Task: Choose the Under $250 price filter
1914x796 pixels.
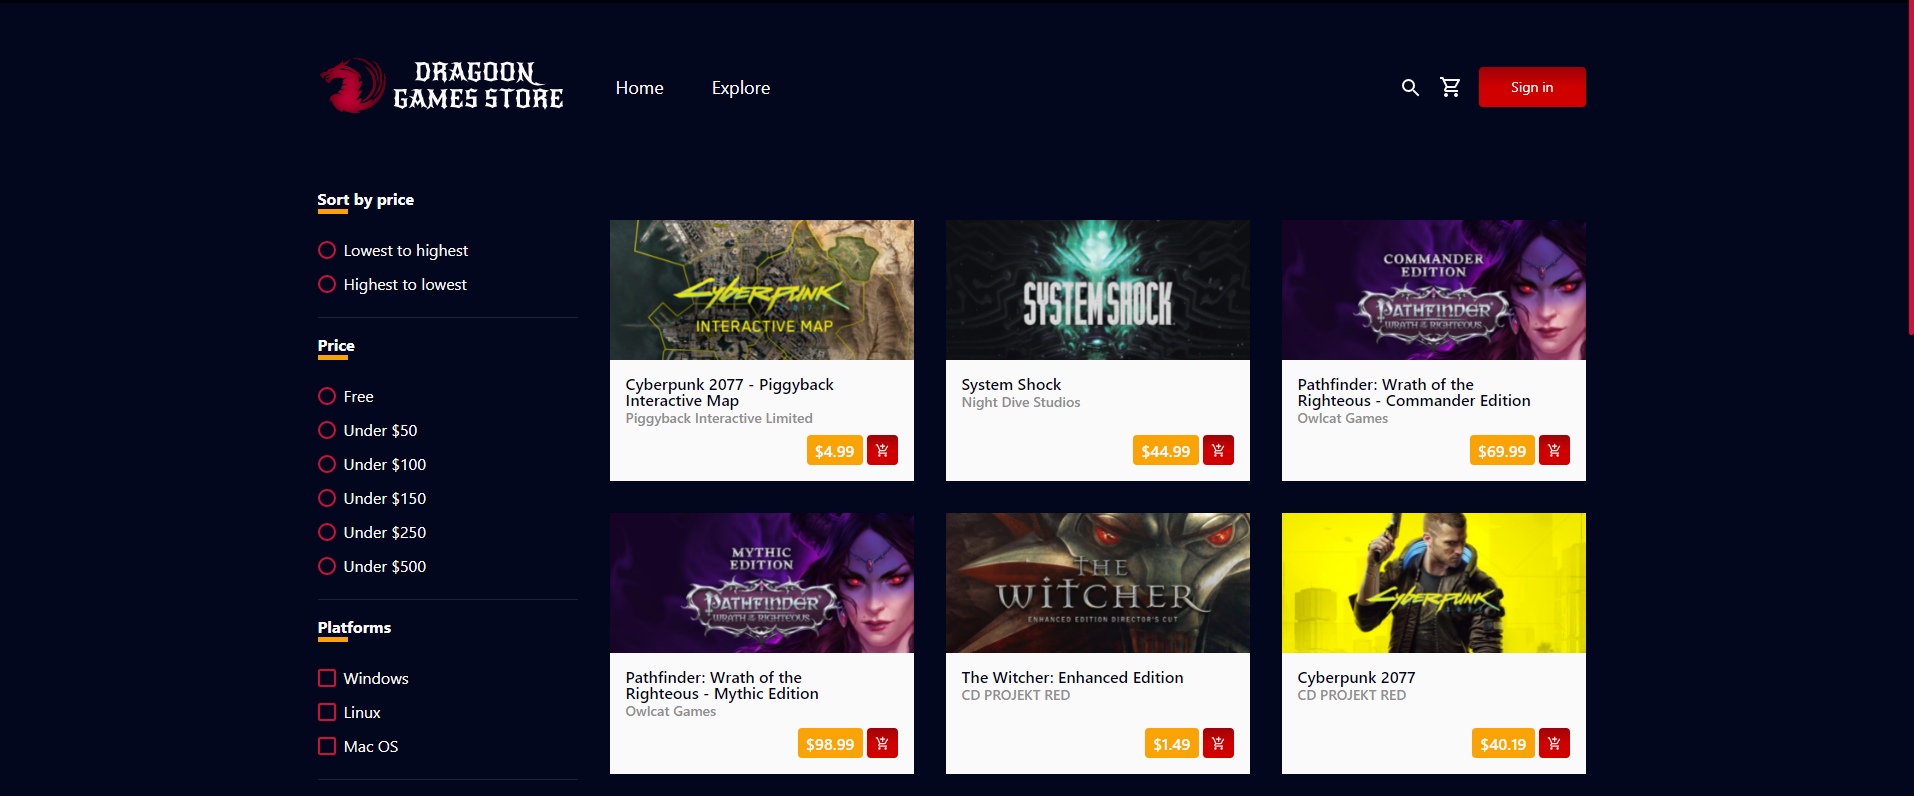Action: [327, 532]
